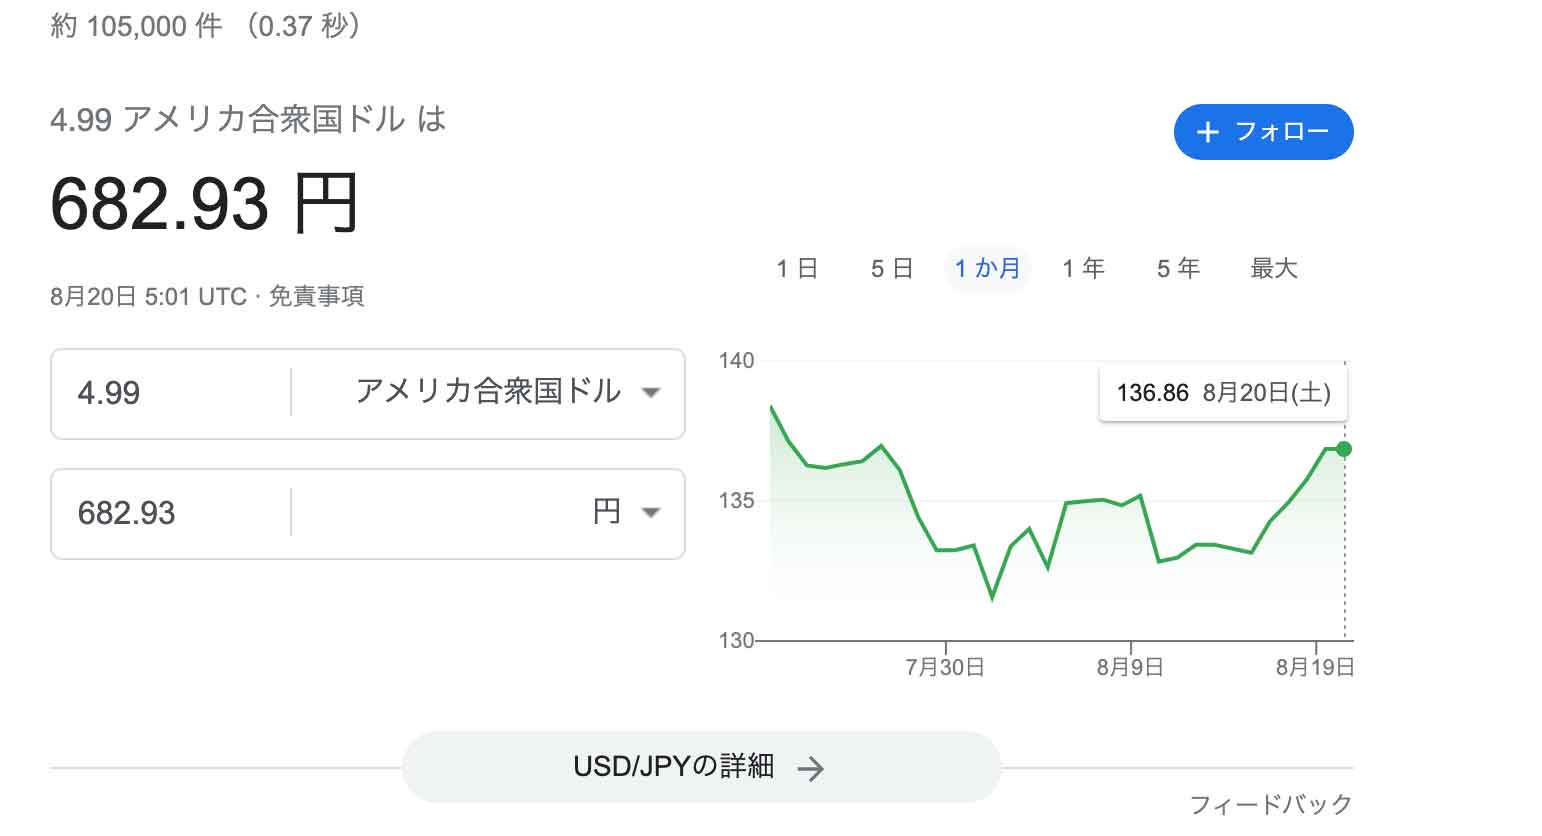
Task: Select the 1か月 time range tab
Action: point(987,268)
